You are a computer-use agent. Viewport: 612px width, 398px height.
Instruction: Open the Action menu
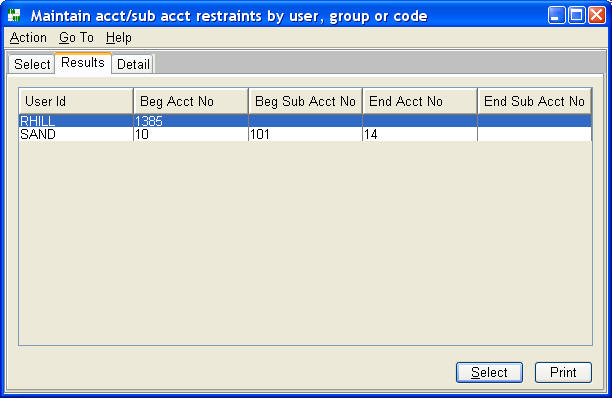[x=28, y=38]
